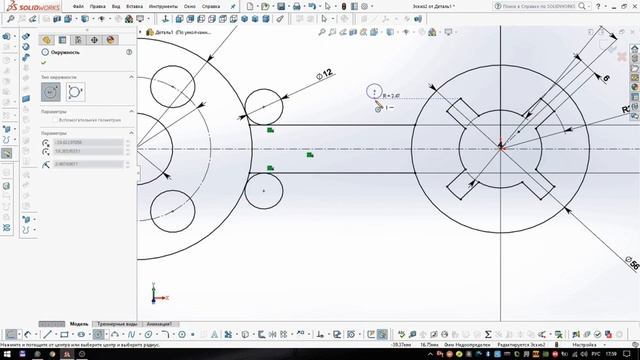Open the PropertyManager tab
Viewport: 640px width, 360px height.
click(62, 40)
